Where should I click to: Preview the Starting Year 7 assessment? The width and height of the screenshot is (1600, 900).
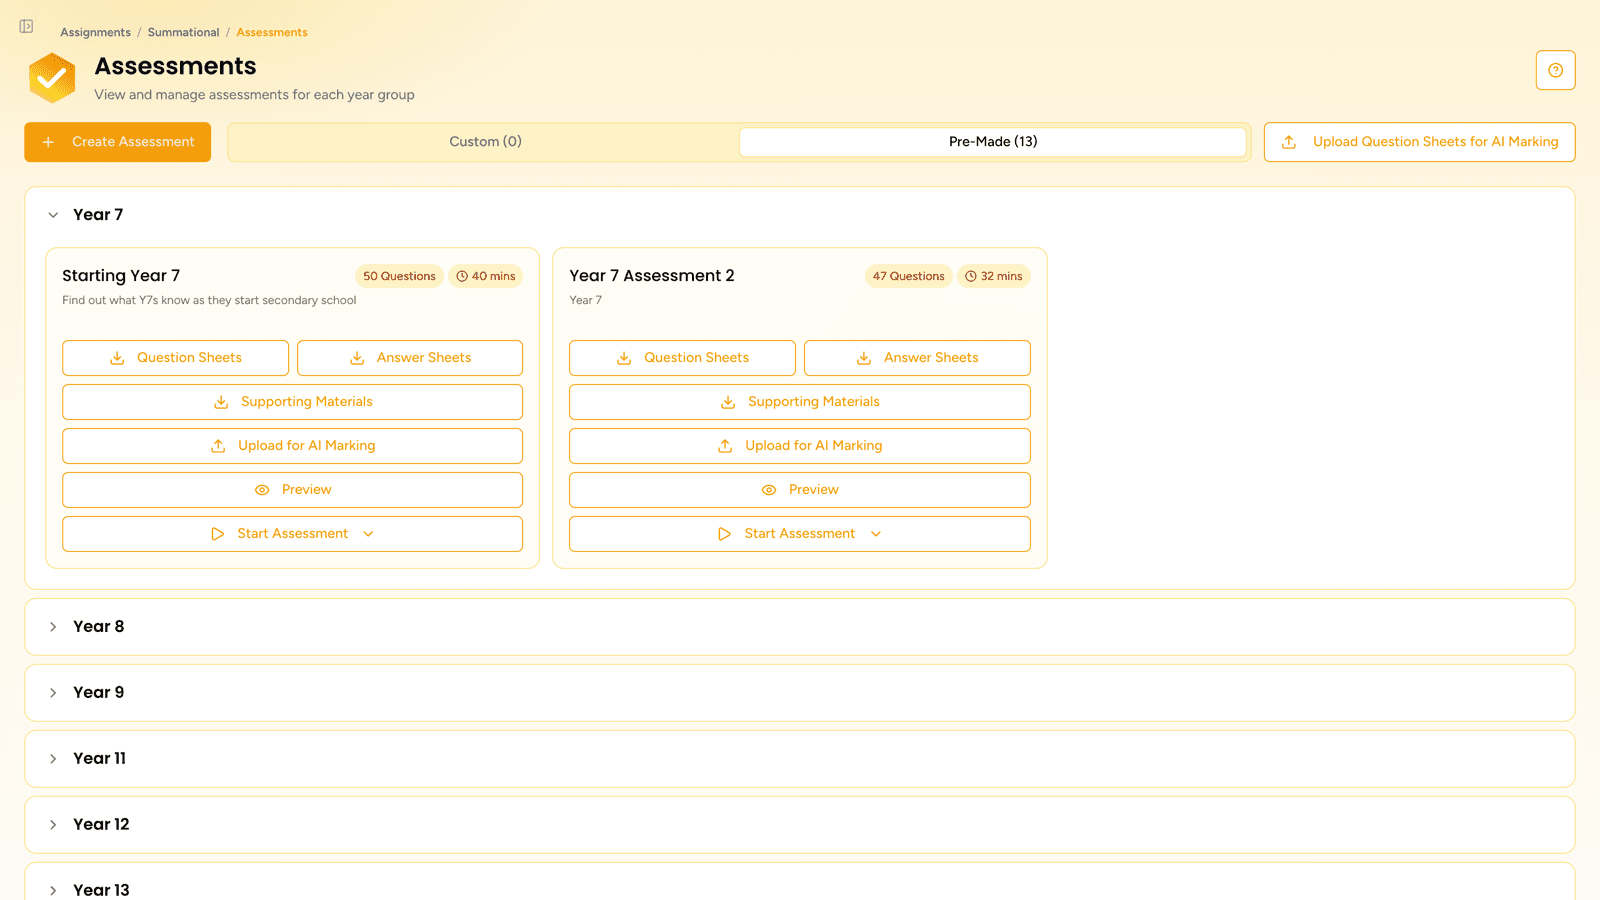[x=292, y=490]
